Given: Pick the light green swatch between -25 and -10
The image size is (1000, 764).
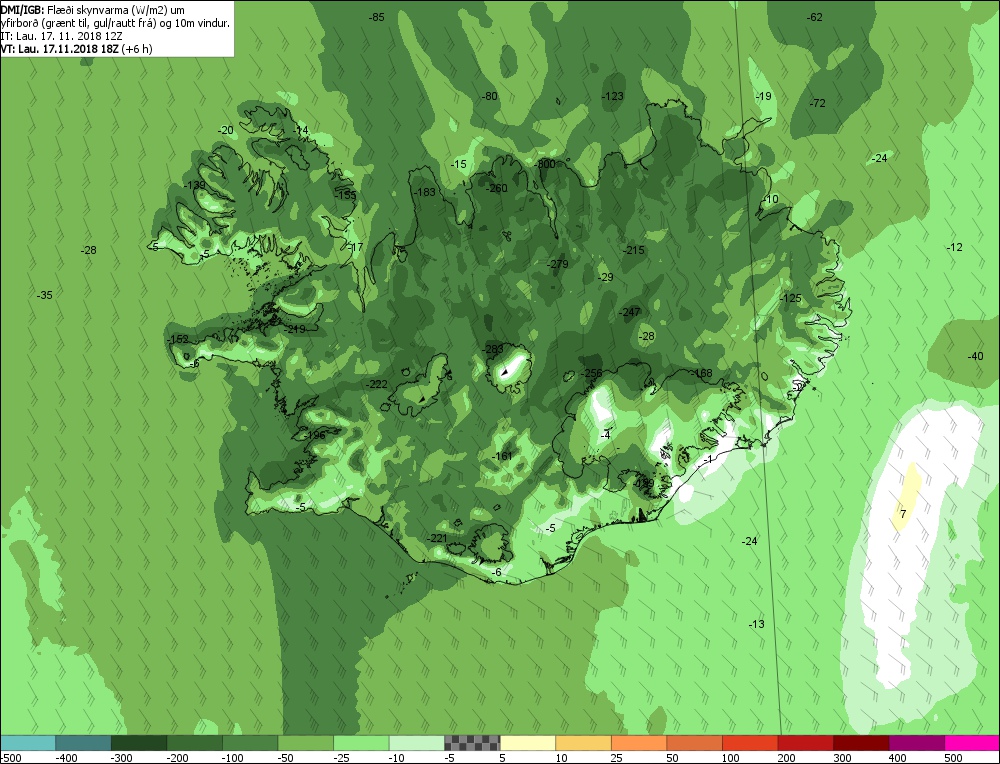Looking at the screenshot, I should pos(361,743).
